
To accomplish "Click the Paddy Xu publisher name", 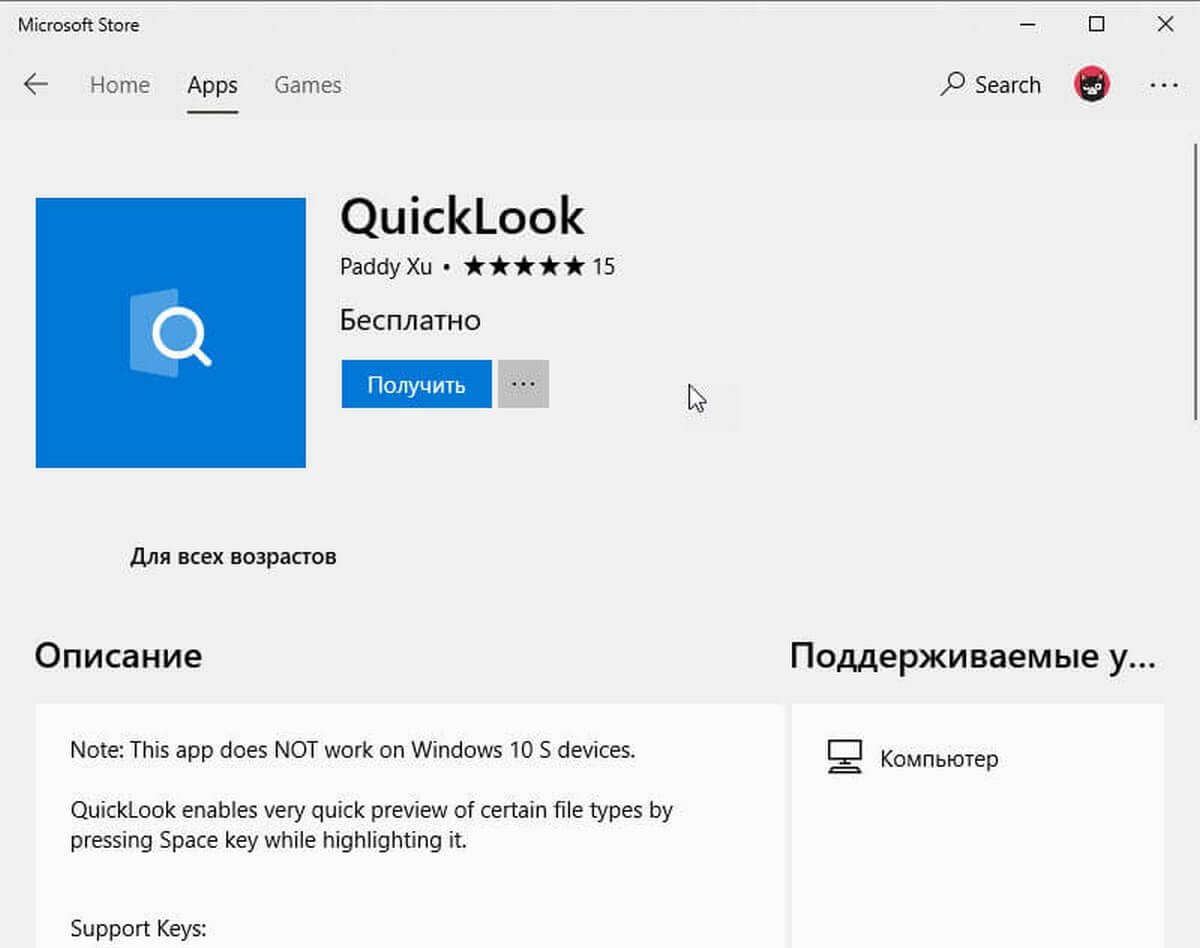I will [385, 267].
